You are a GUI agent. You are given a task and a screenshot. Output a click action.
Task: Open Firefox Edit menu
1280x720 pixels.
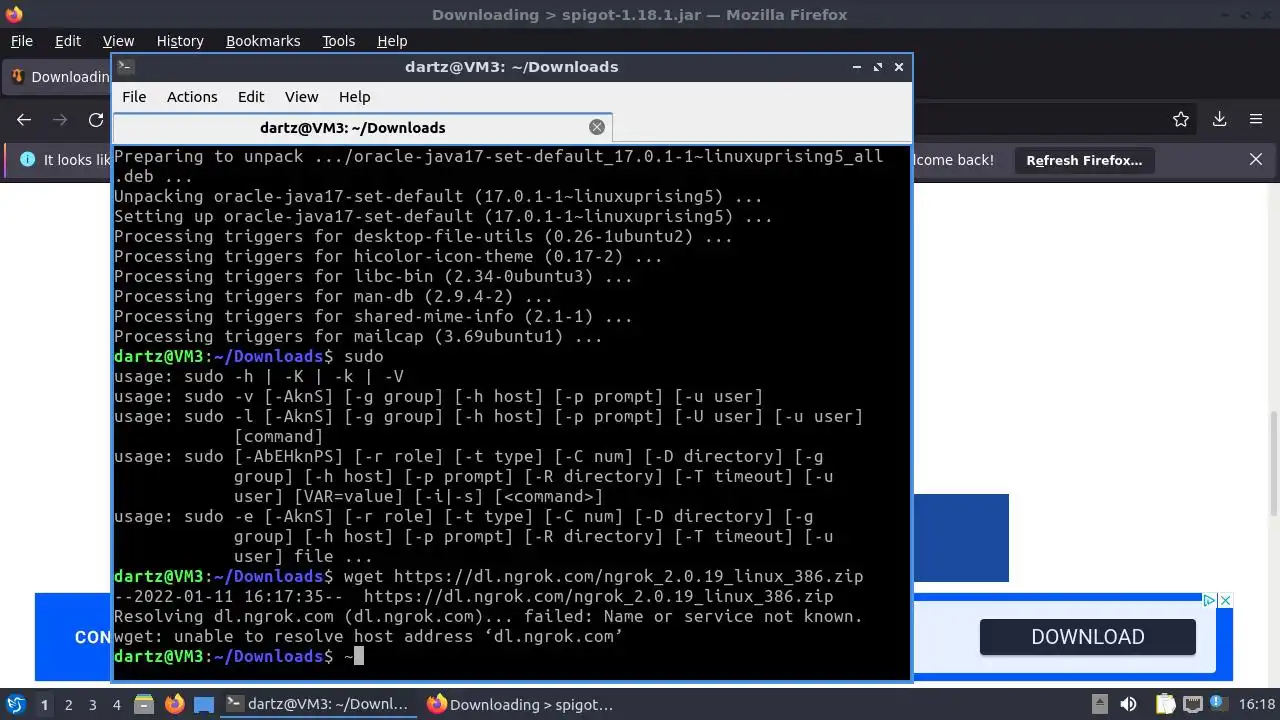68,41
